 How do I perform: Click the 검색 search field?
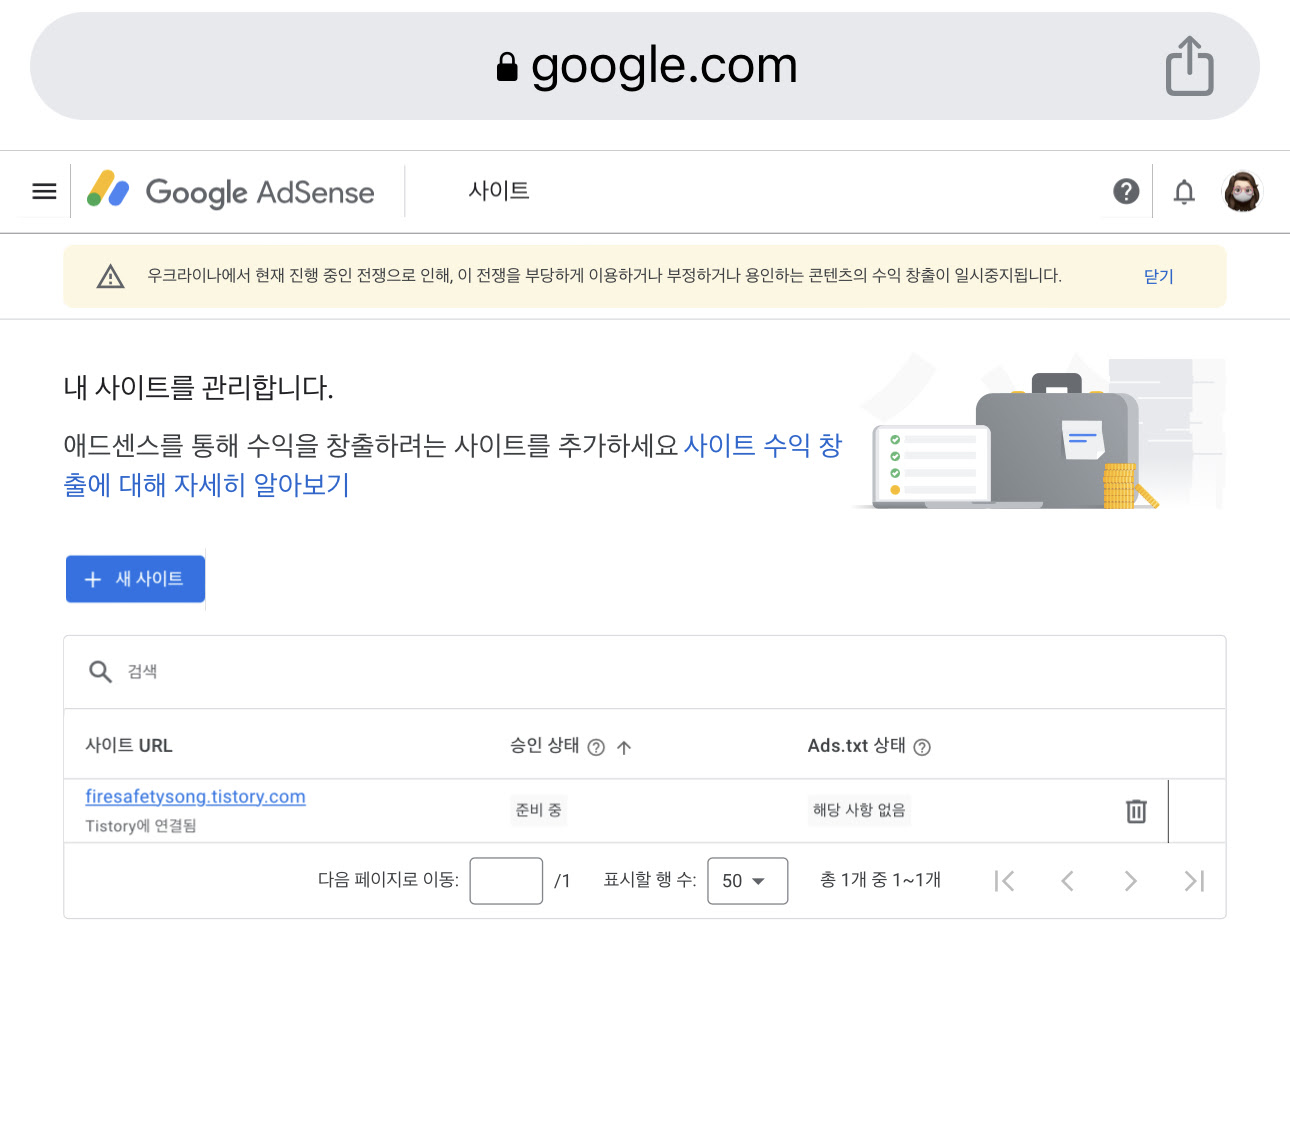tap(645, 672)
